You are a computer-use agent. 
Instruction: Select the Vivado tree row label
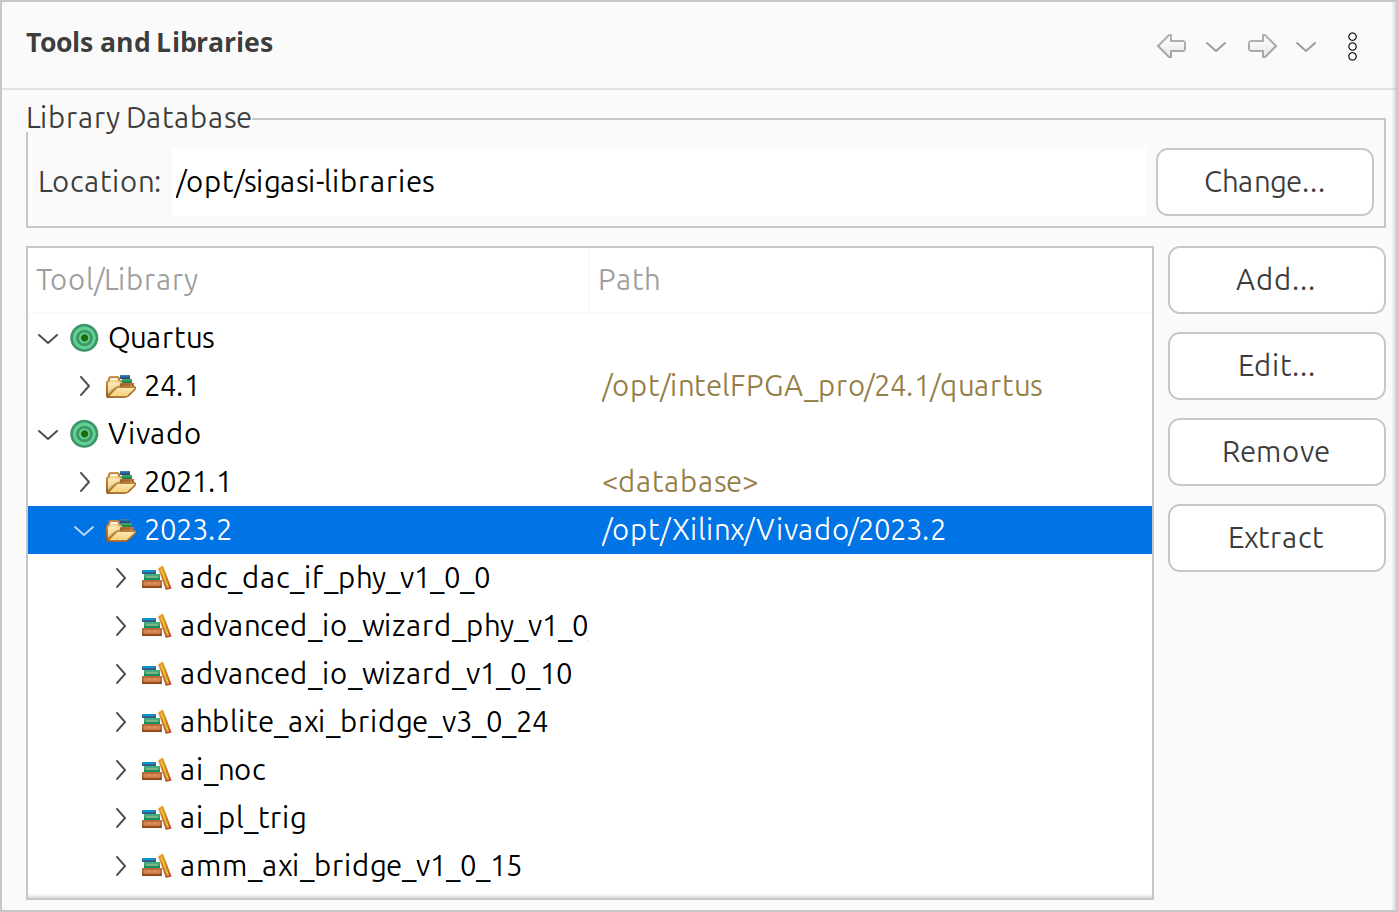[154, 434]
